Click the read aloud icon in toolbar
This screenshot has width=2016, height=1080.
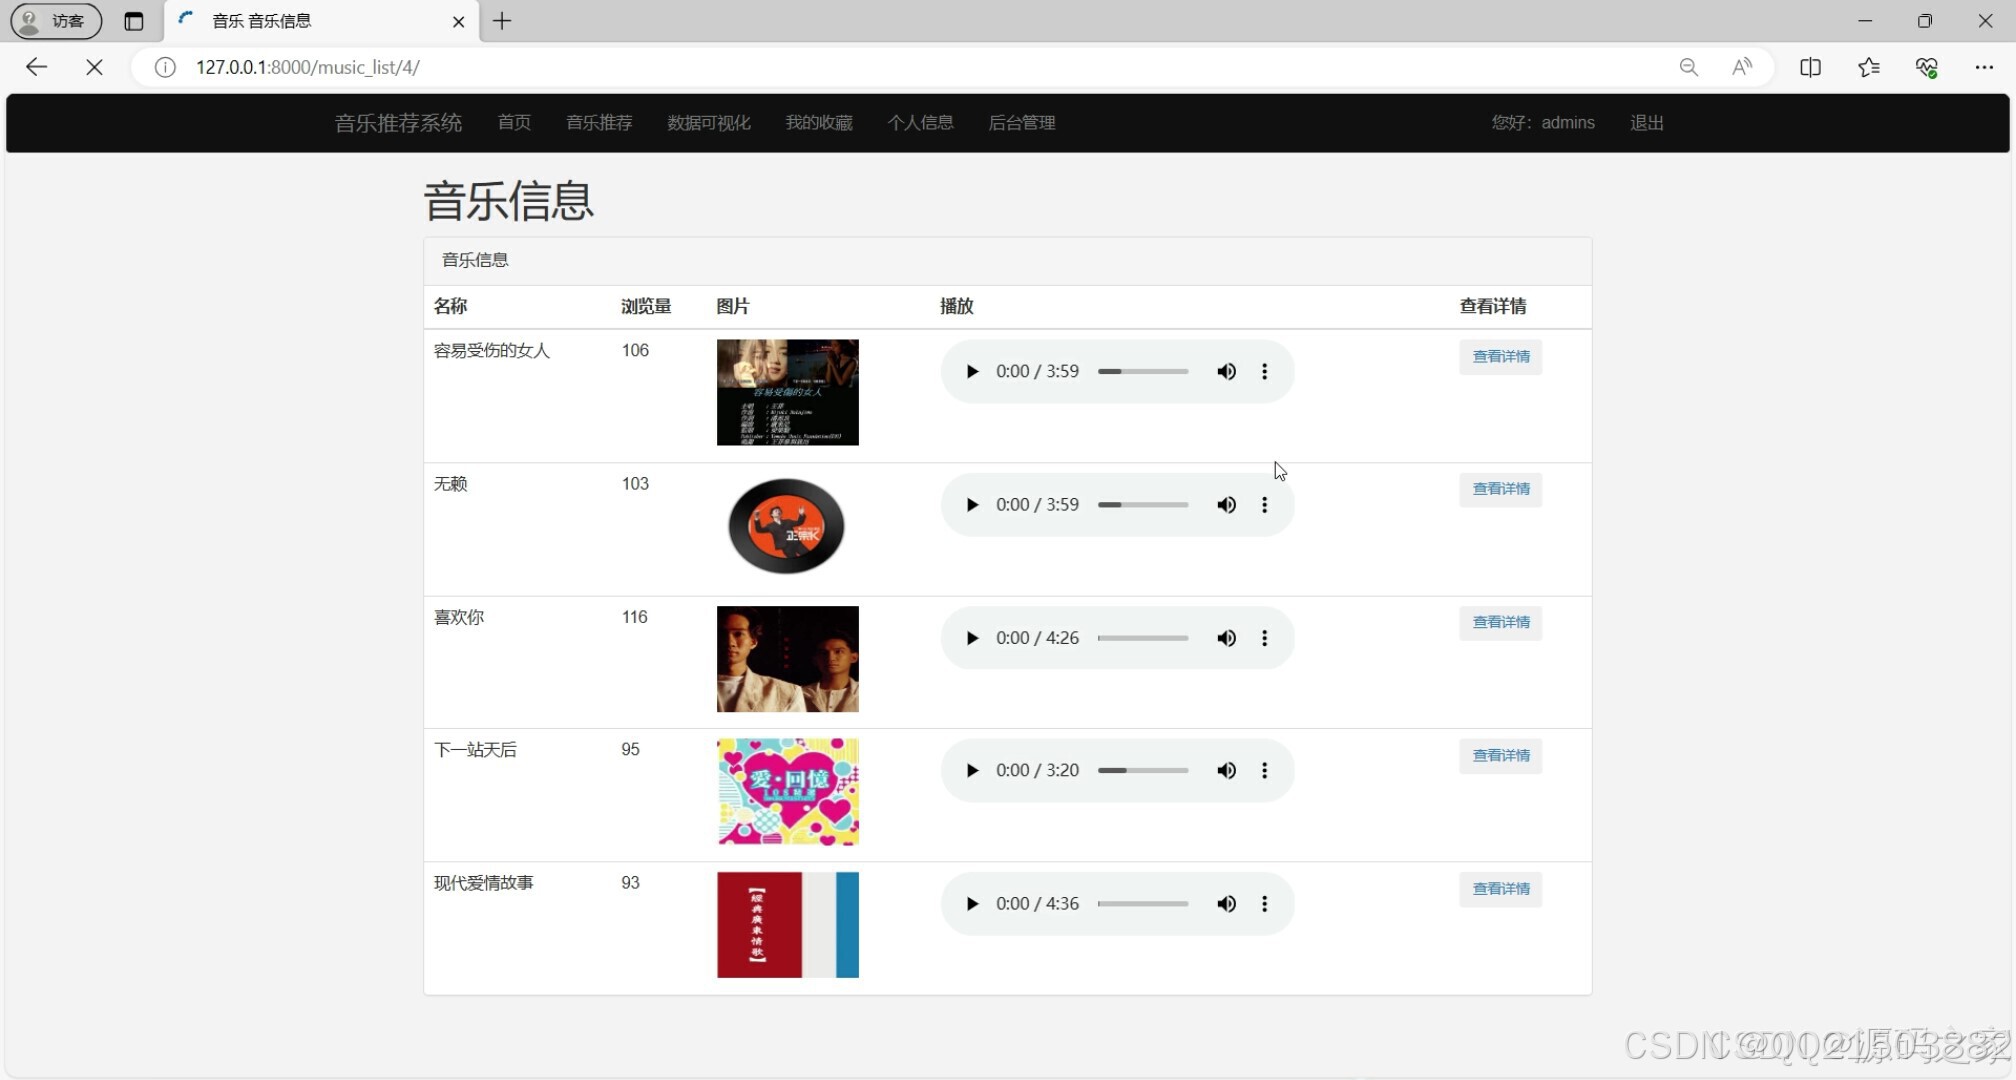pos(1741,67)
